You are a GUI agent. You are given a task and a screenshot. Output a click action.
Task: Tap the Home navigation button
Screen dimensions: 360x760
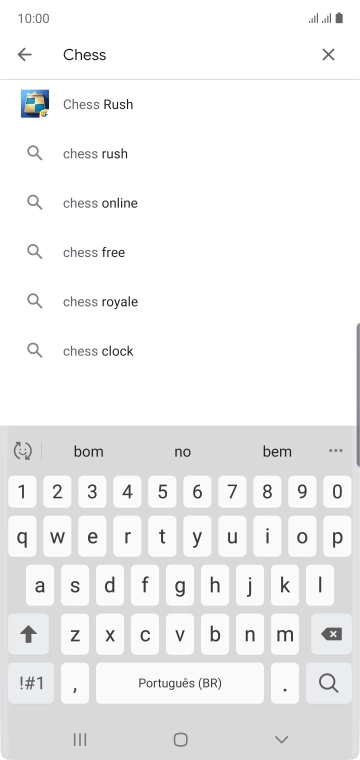point(180,740)
